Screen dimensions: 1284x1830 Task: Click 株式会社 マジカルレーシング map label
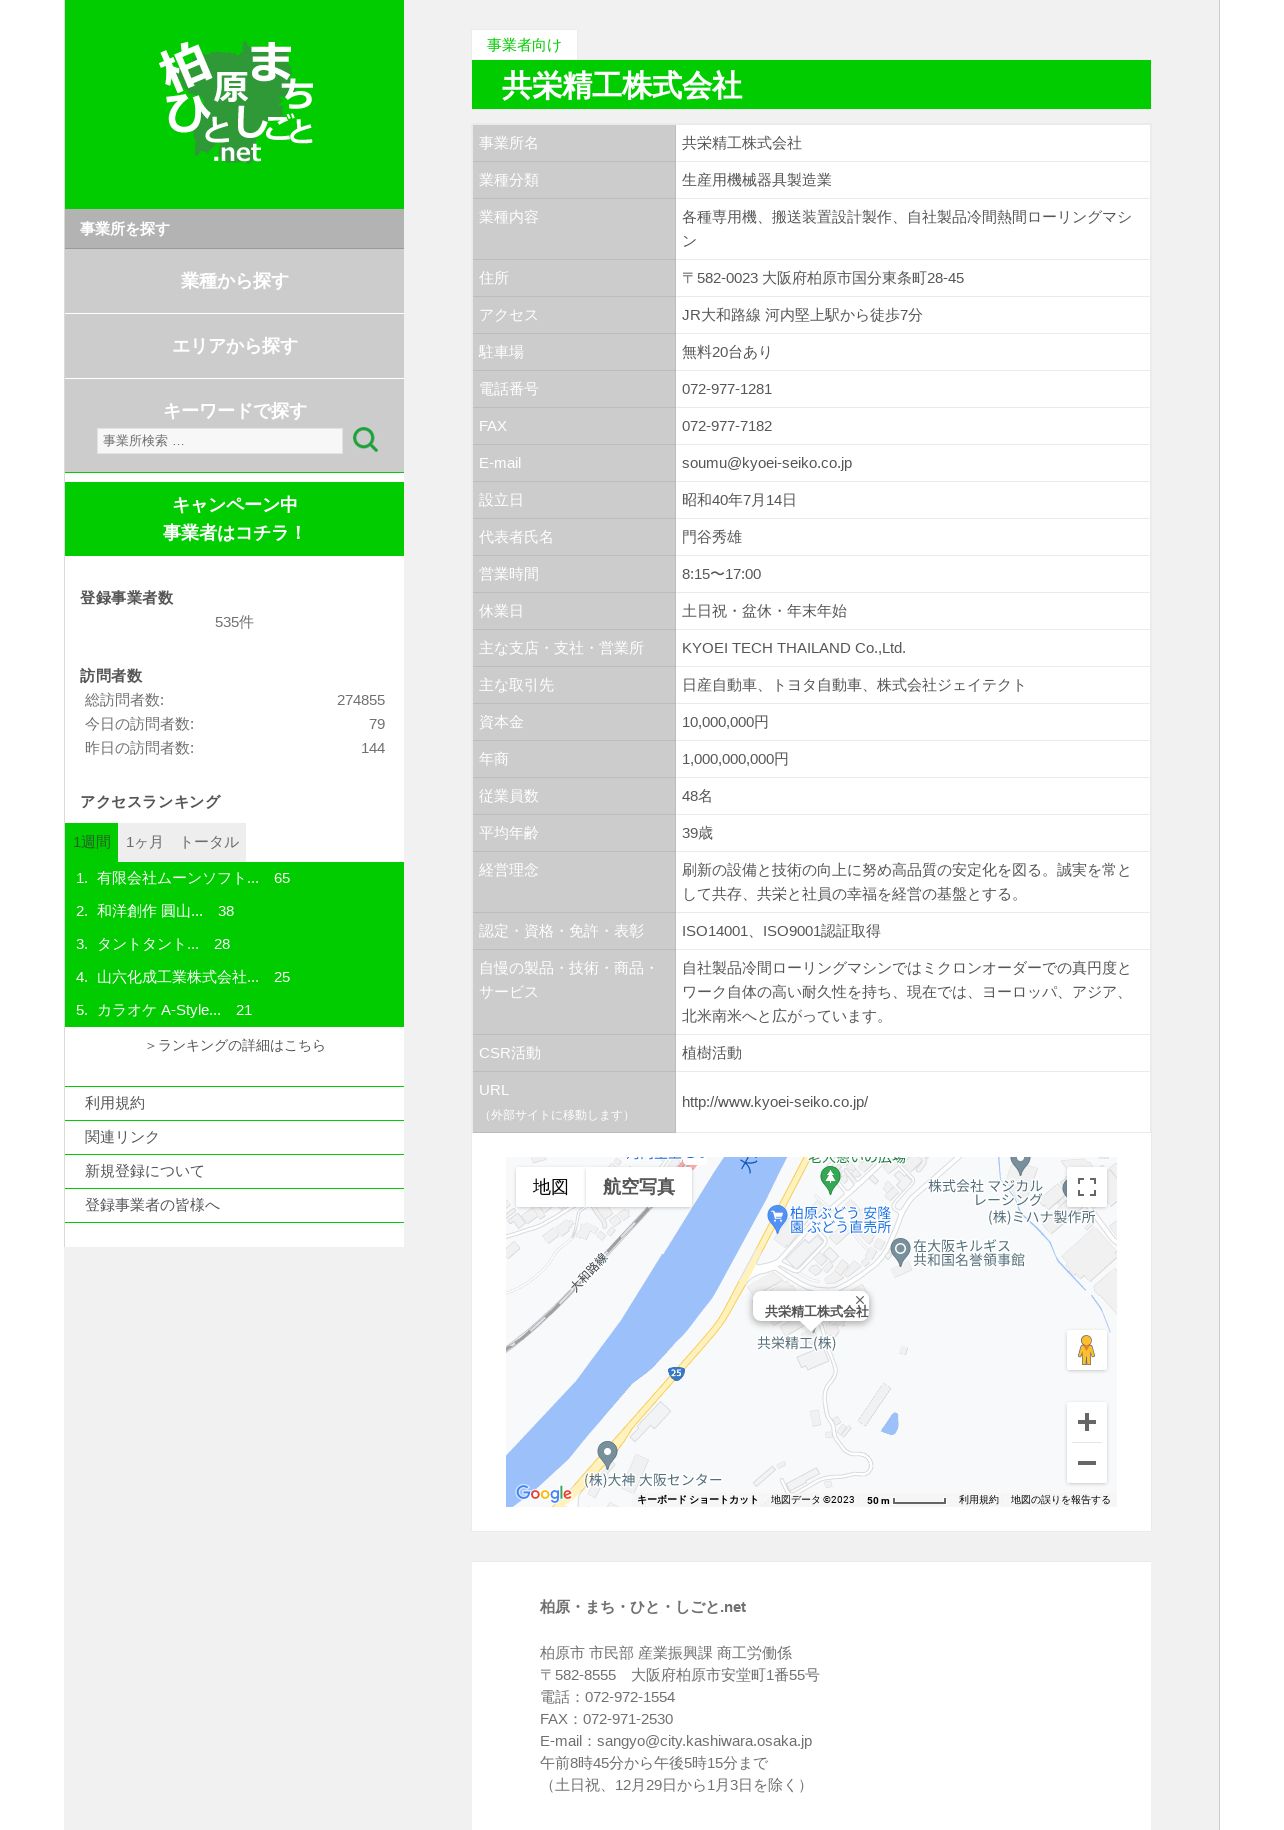pos(985,1193)
